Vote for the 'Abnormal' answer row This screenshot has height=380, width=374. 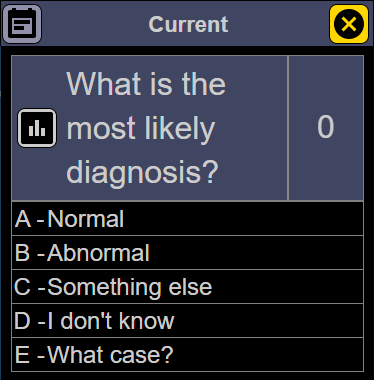187,253
